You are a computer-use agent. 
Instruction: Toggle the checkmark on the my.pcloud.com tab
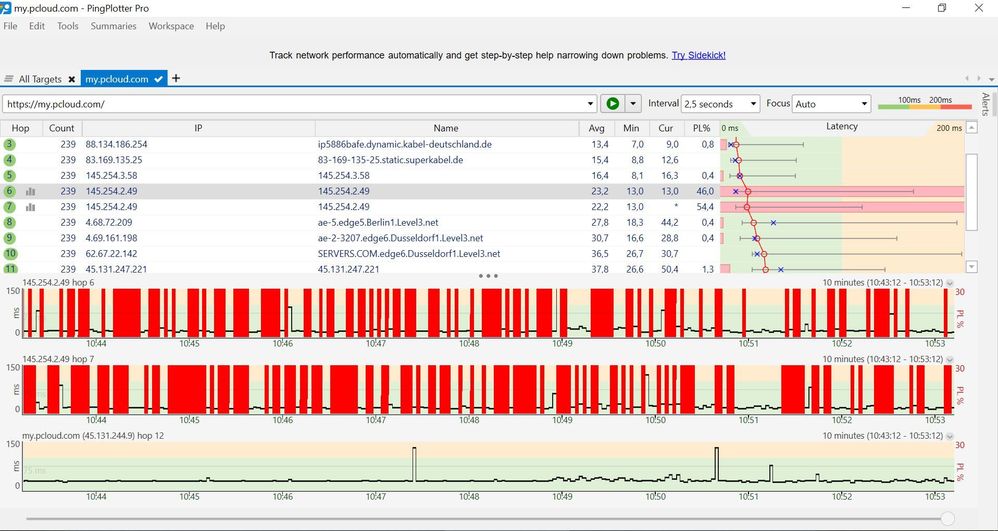158,79
